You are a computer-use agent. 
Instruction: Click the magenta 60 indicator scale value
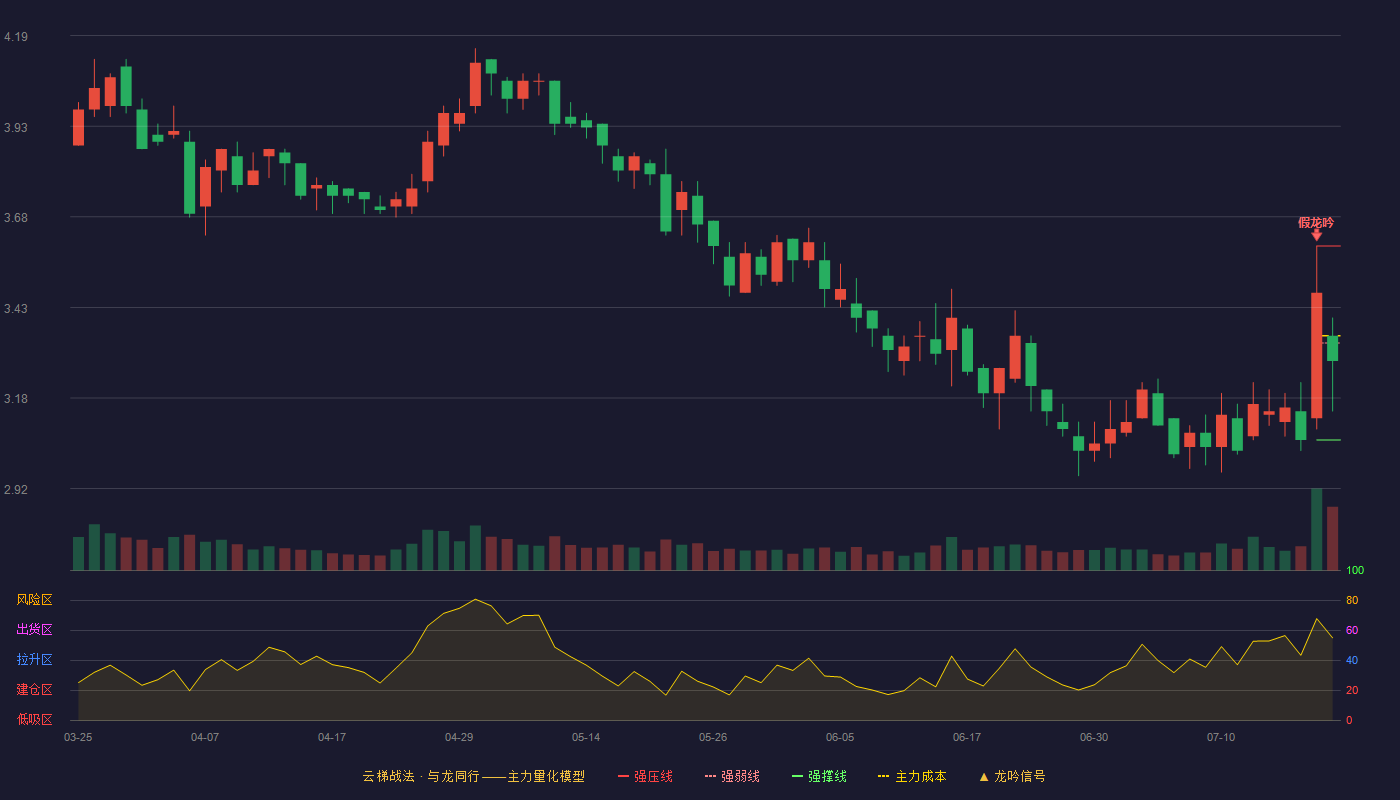tap(1352, 630)
